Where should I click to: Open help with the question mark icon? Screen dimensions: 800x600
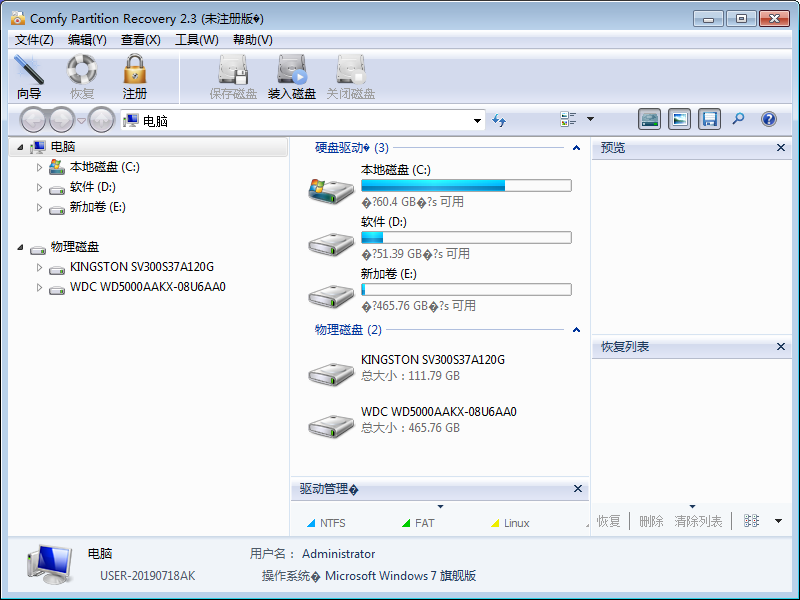[769, 119]
